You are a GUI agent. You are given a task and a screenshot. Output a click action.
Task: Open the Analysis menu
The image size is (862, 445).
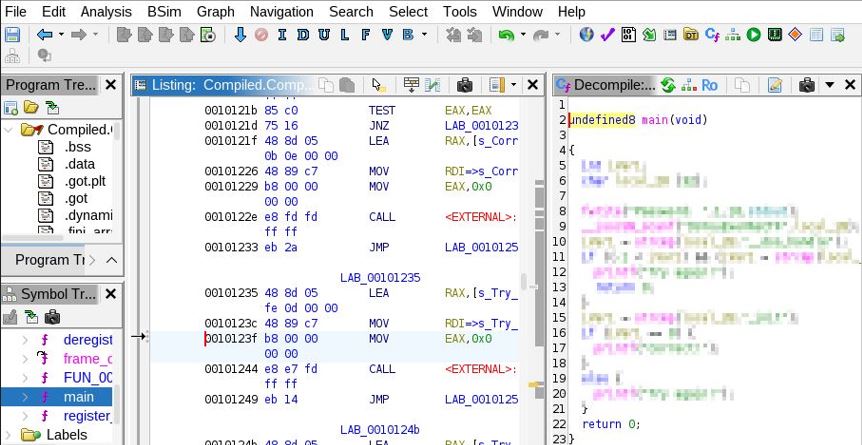tap(106, 12)
